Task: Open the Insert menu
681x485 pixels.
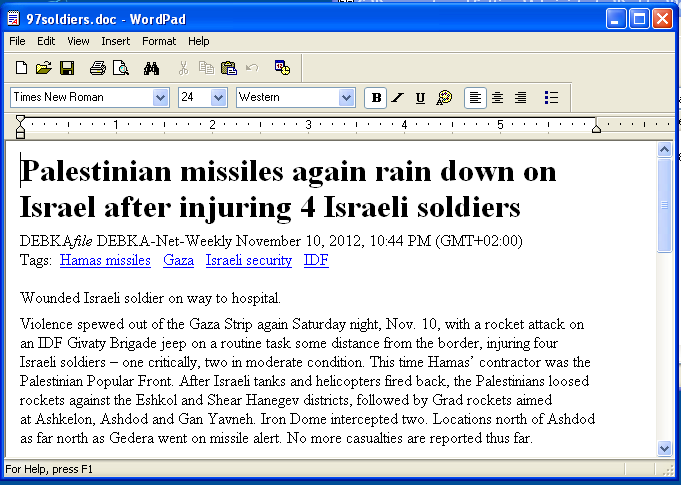Action: pyautogui.click(x=116, y=41)
